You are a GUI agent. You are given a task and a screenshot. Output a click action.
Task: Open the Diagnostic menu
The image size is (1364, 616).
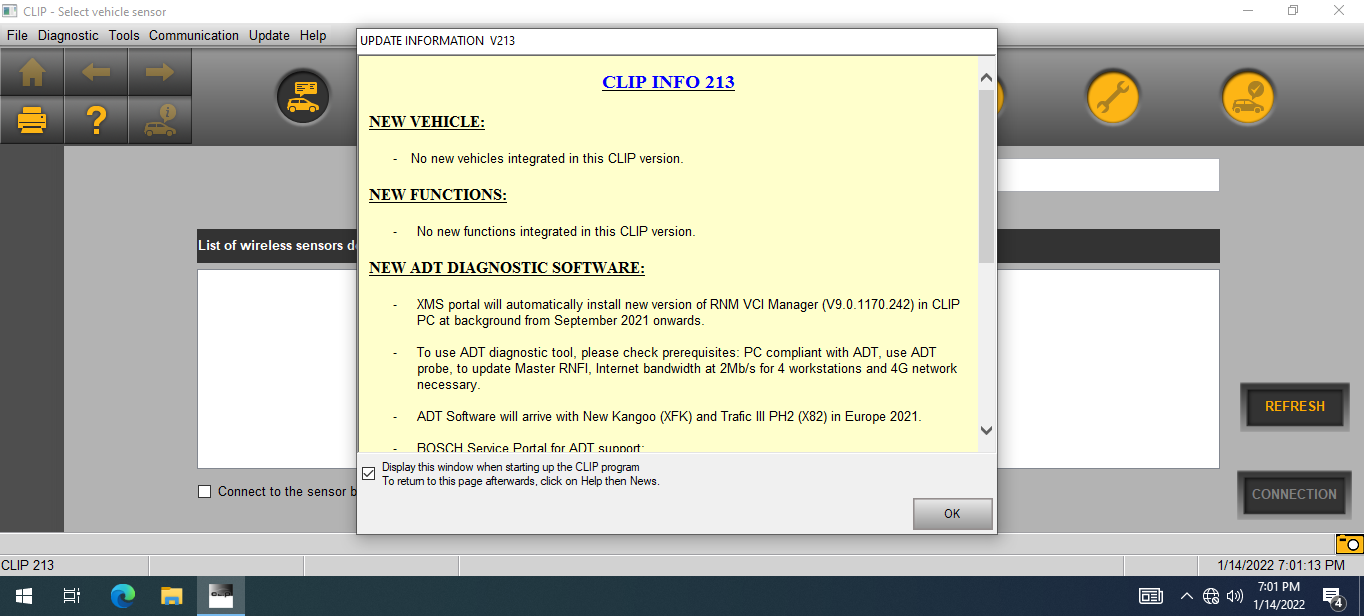(x=68, y=35)
